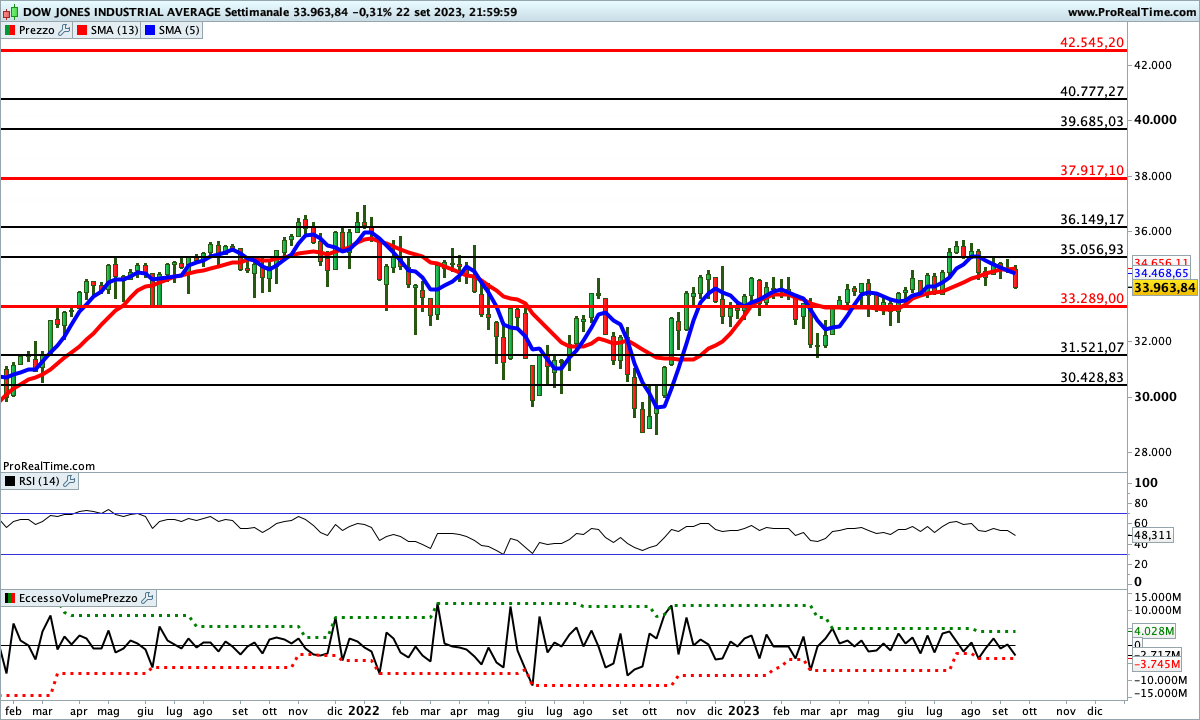Image resolution: width=1200 pixels, height=720 pixels.
Task: Select the RSI (14) indicator label
Action: point(40,481)
